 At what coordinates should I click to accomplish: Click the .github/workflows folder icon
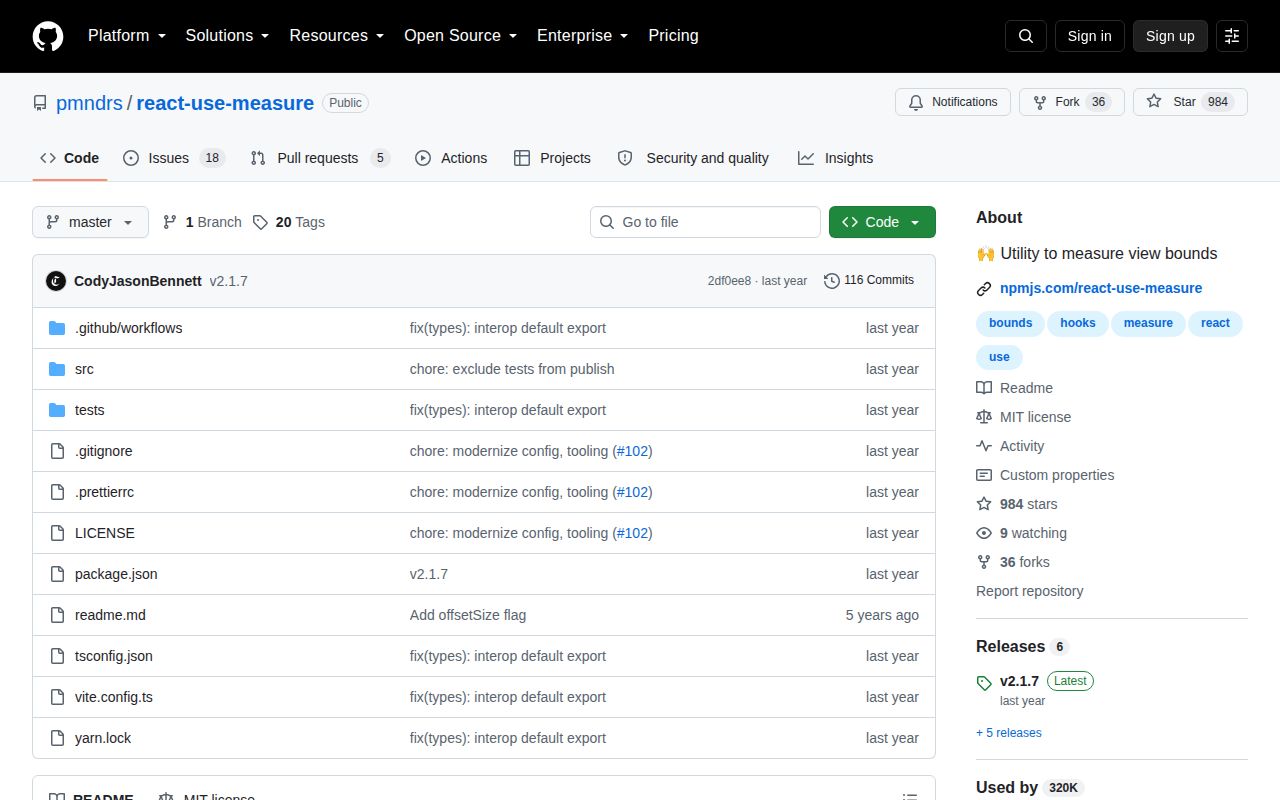click(57, 328)
